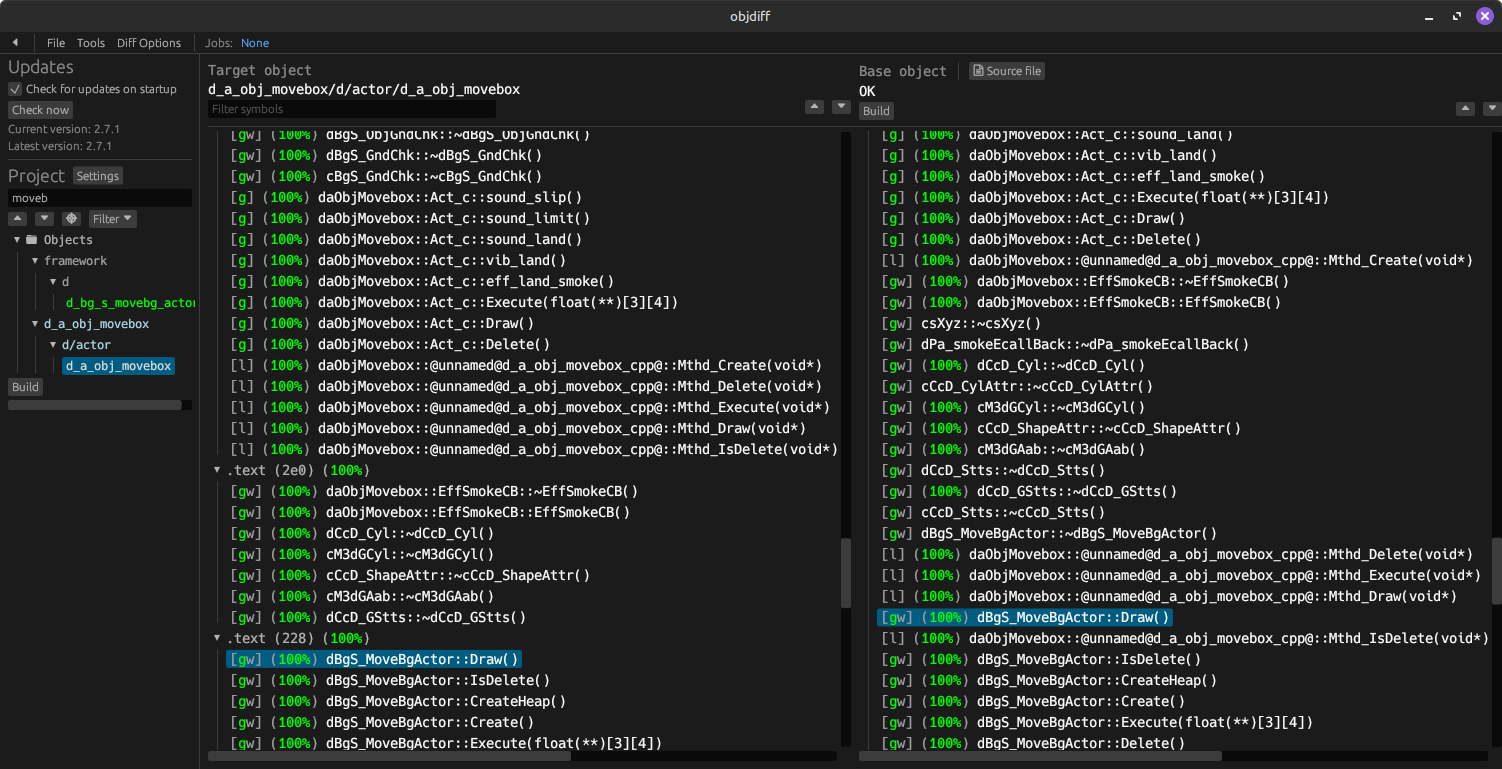The image size is (1502, 769).
Task: Click the crosshair locate-current-object icon
Action: (x=71, y=218)
